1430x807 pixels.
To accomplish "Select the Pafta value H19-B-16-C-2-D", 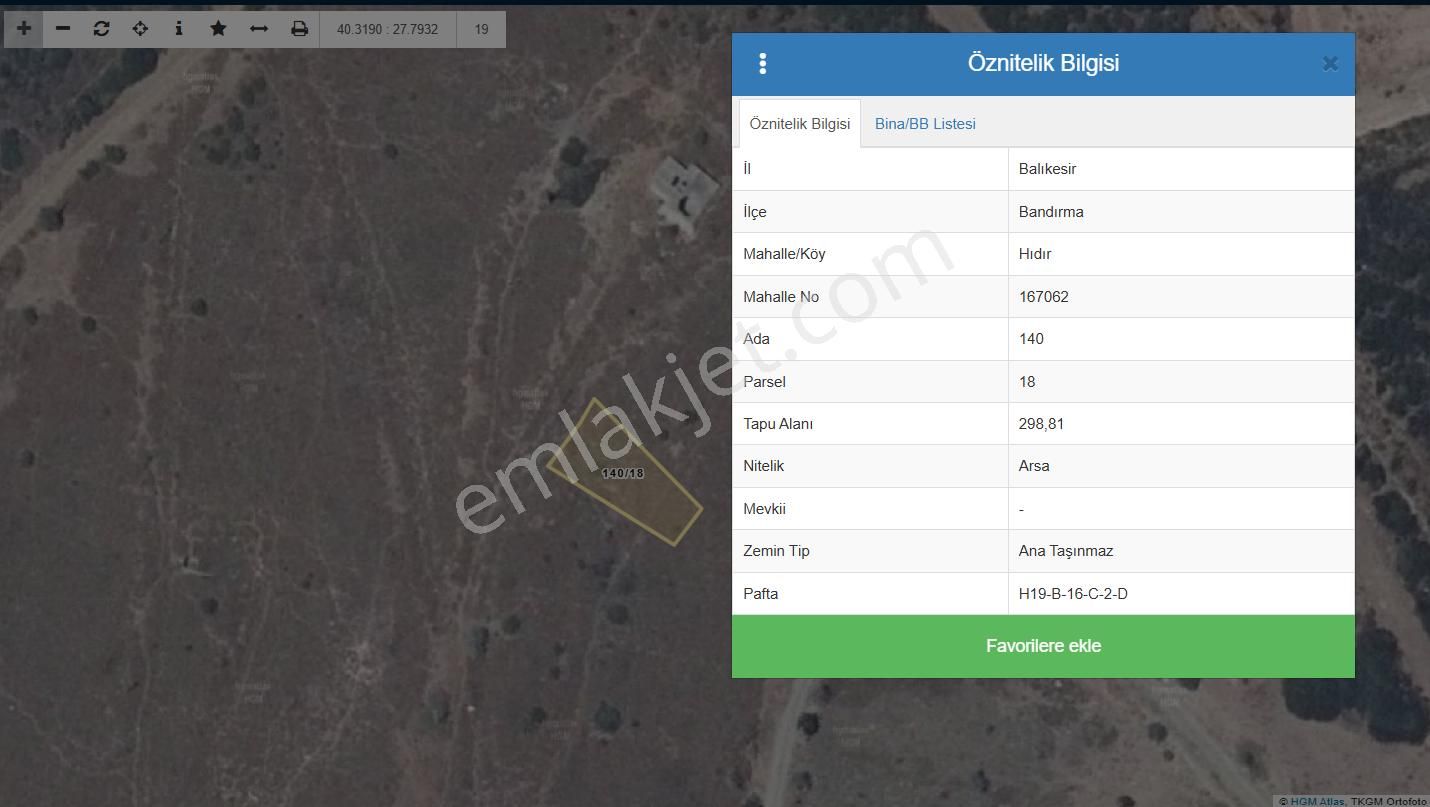I will point(1073,594).
